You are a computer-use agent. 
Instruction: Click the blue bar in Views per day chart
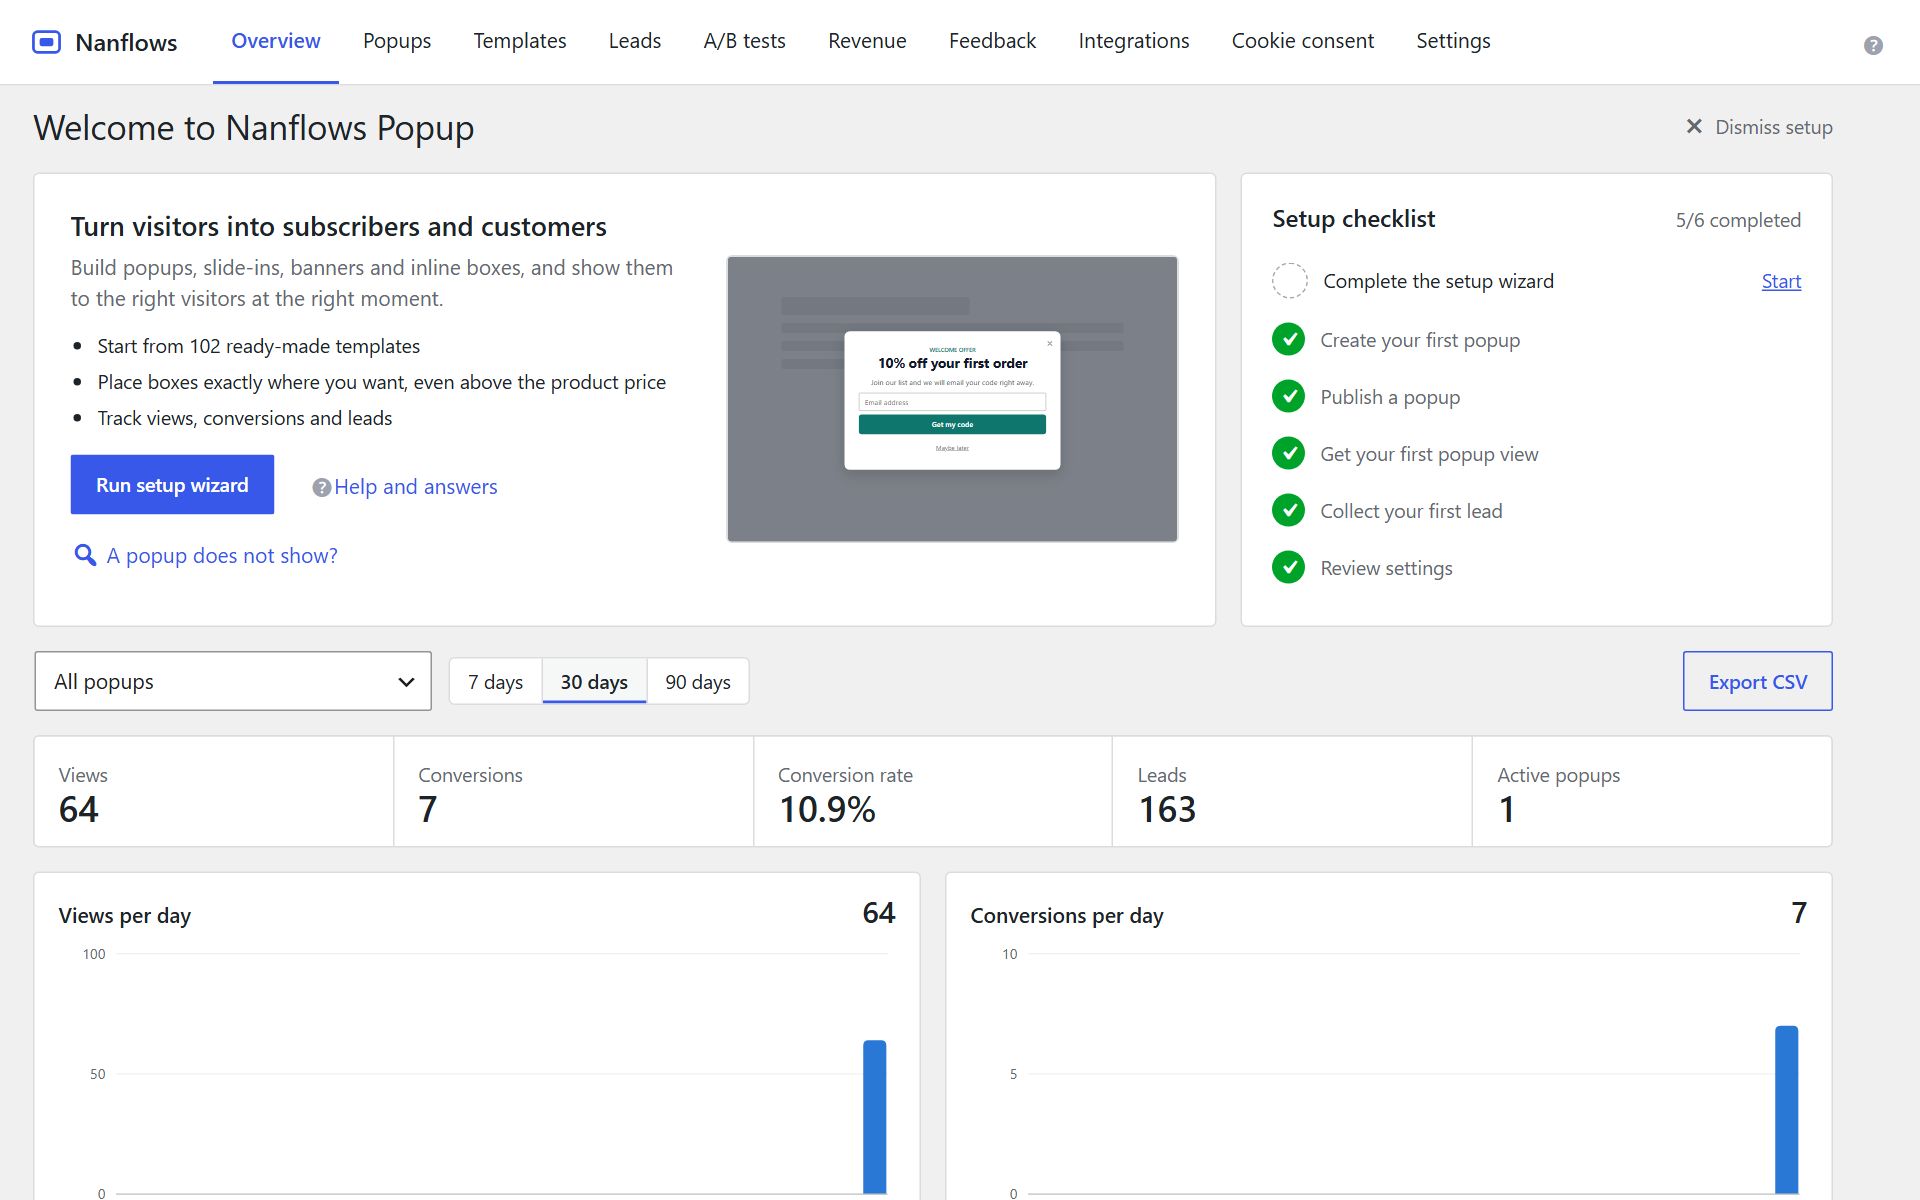coord(874,1117)
